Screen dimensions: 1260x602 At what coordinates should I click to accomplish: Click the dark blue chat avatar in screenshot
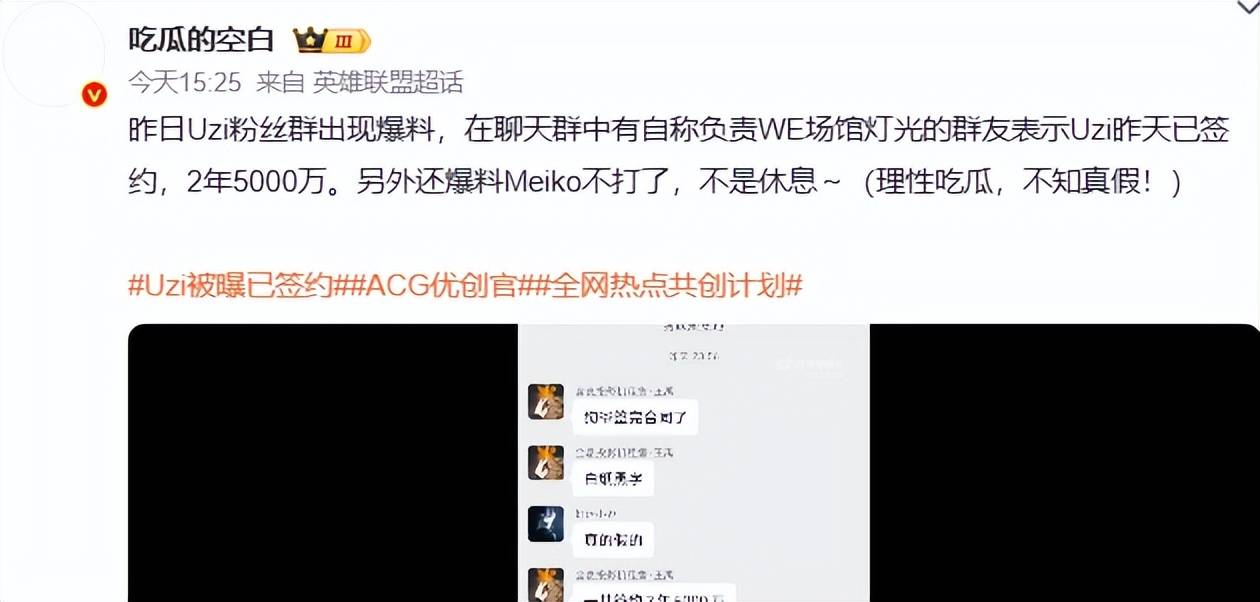(546, 524)
